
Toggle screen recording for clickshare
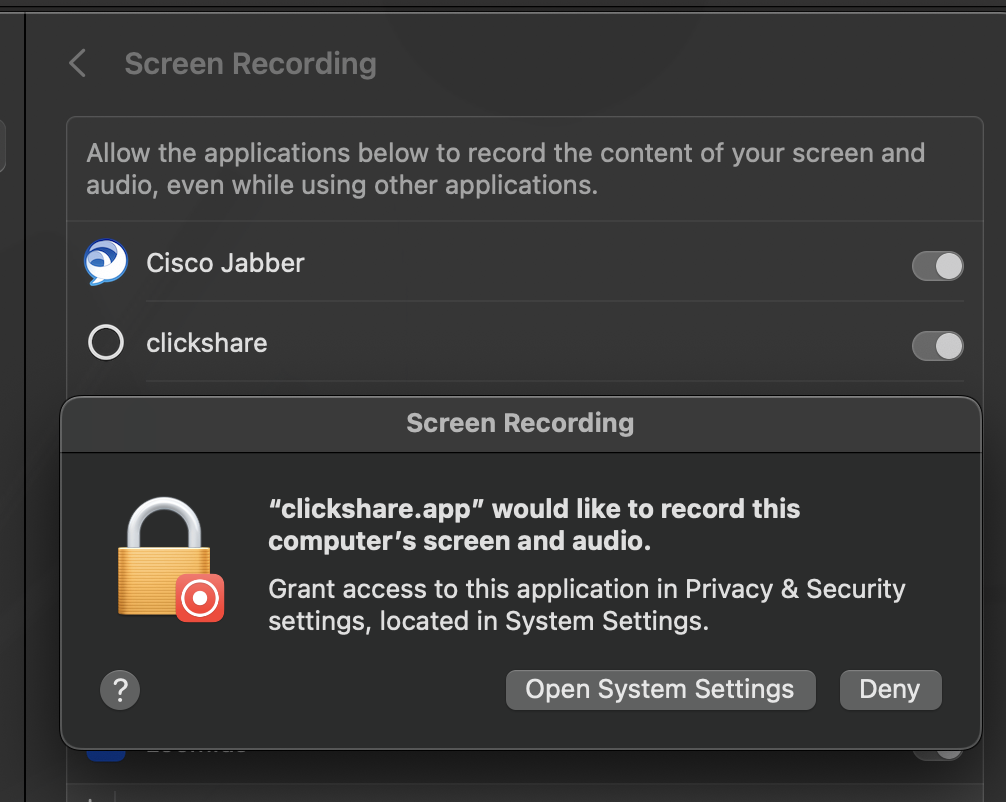point(937,346)
